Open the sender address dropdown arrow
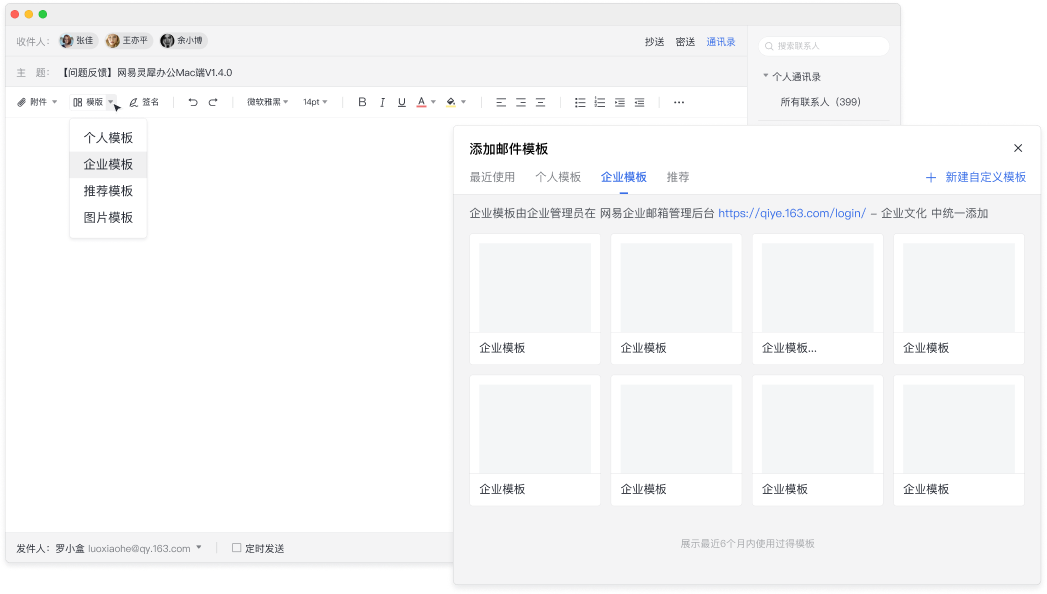Screen dimensions: 1047x594 click(199, 547)
